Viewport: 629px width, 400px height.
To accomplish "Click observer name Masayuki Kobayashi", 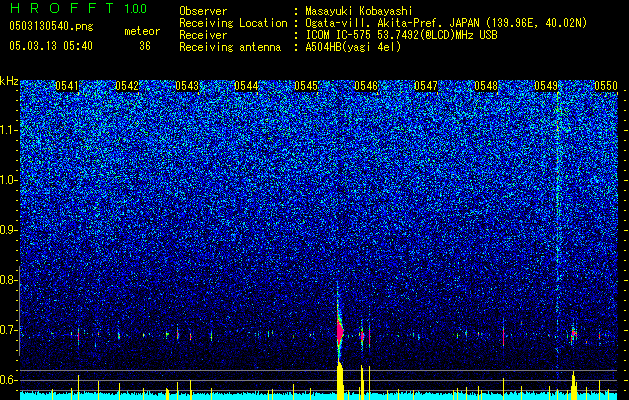I will (x=359, y=11).
